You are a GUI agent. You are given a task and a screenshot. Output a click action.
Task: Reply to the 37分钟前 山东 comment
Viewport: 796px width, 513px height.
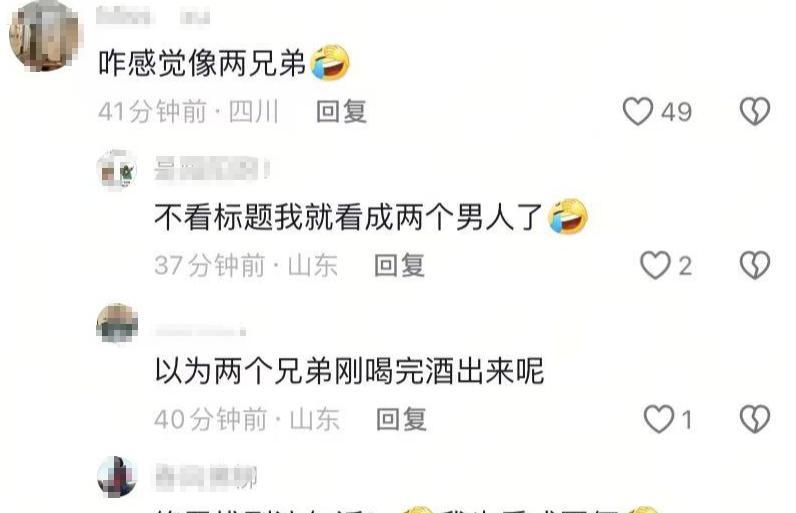pos(399,265)
